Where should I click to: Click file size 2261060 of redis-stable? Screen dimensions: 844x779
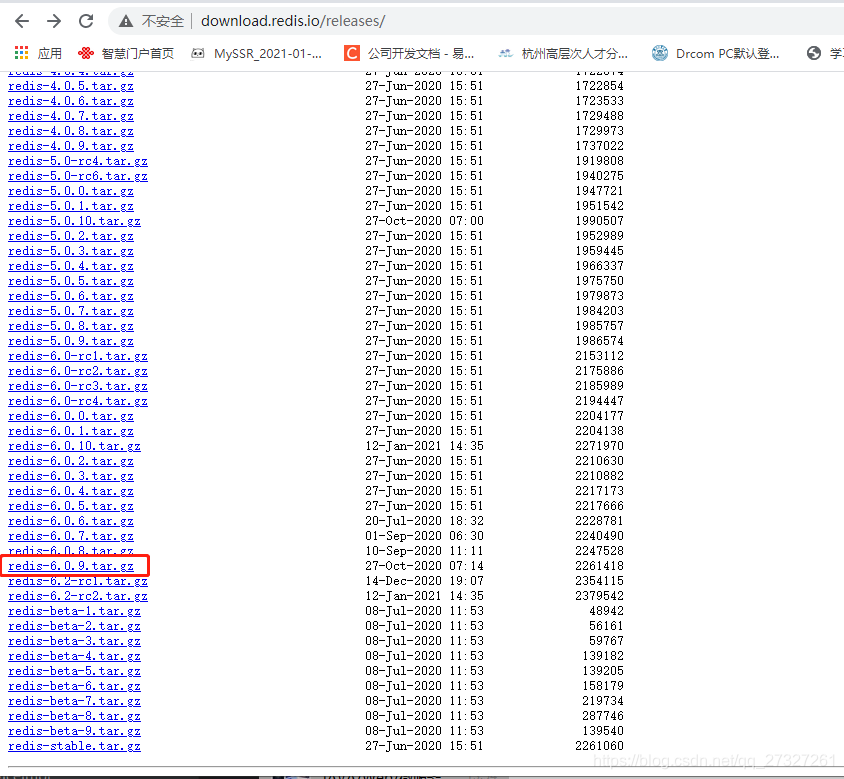coord(599,746)
